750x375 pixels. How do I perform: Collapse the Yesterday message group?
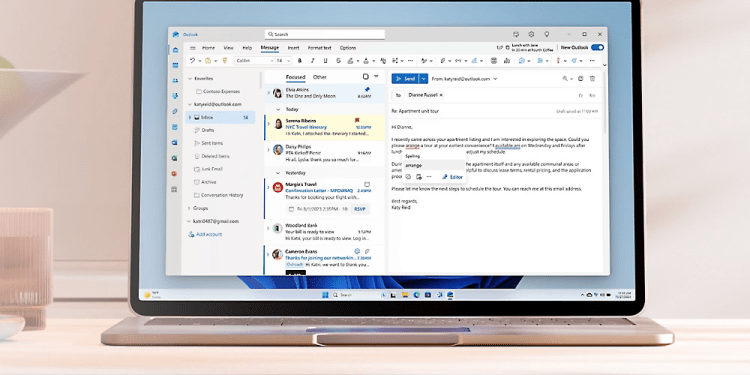(278, 173)
